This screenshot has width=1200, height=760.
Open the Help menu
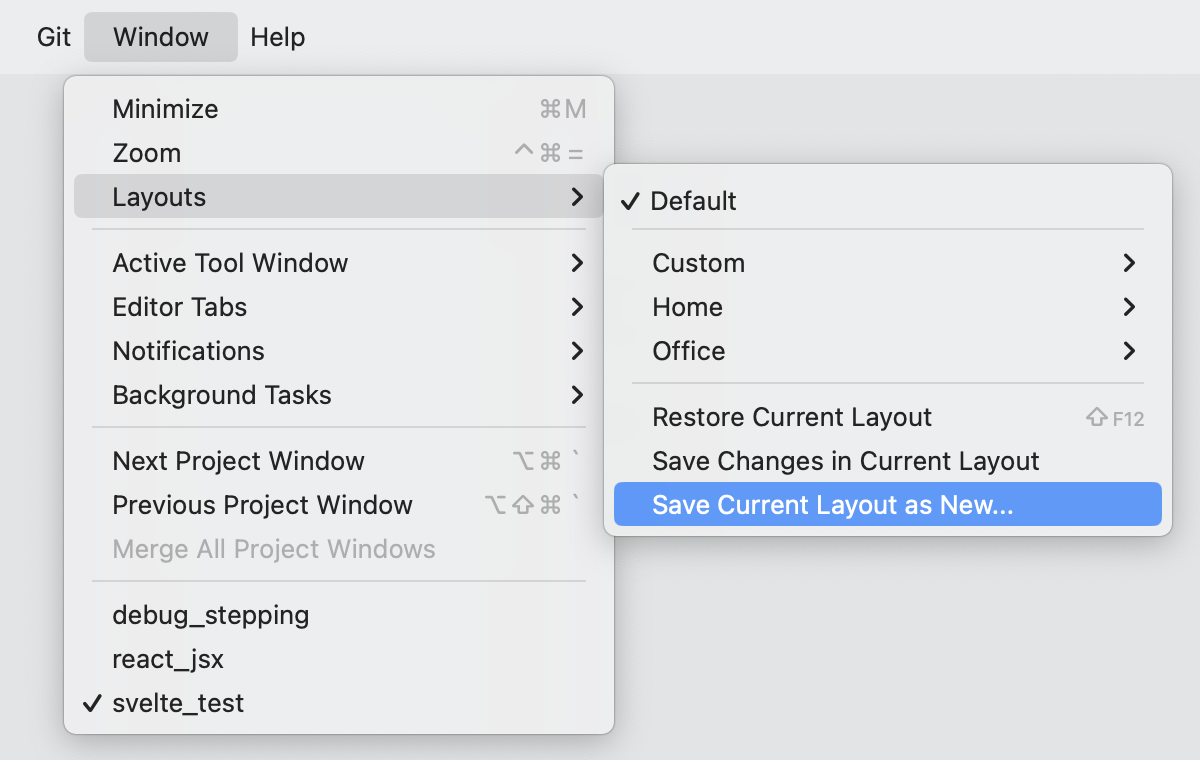(x=277, y=36)
